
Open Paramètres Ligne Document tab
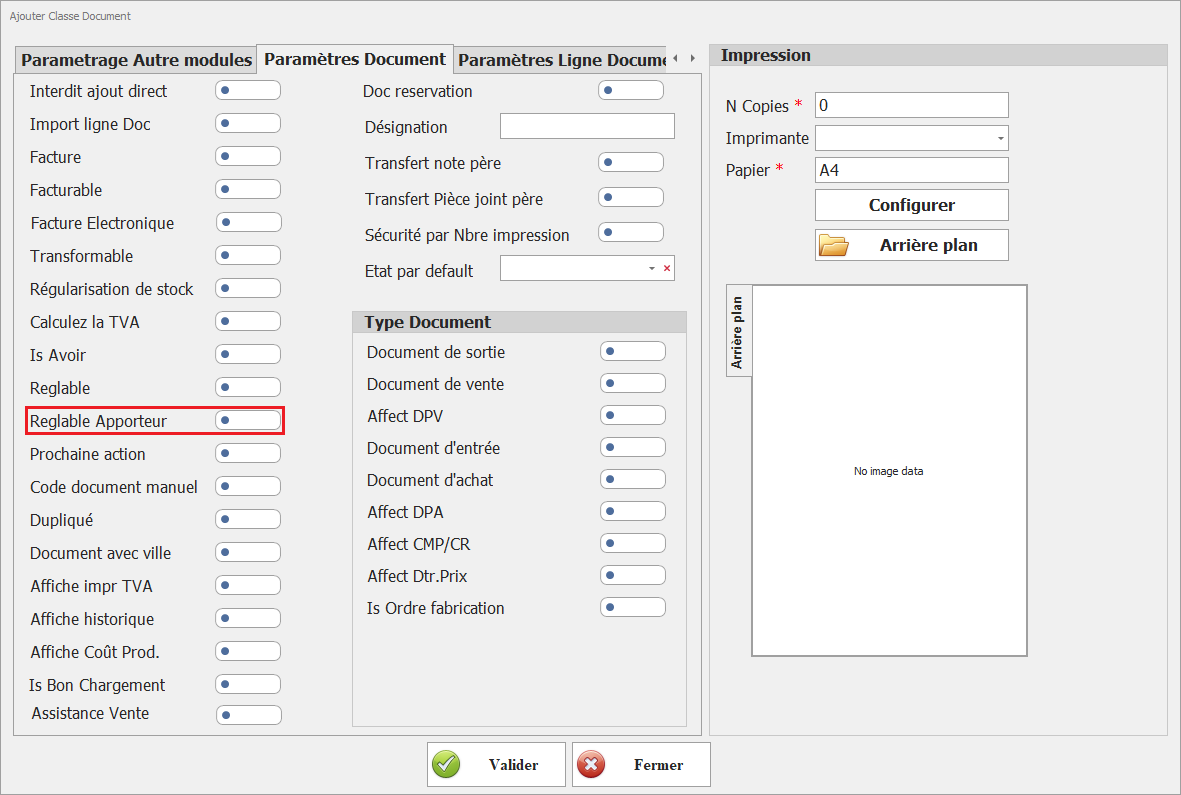[x=562, y=60]
